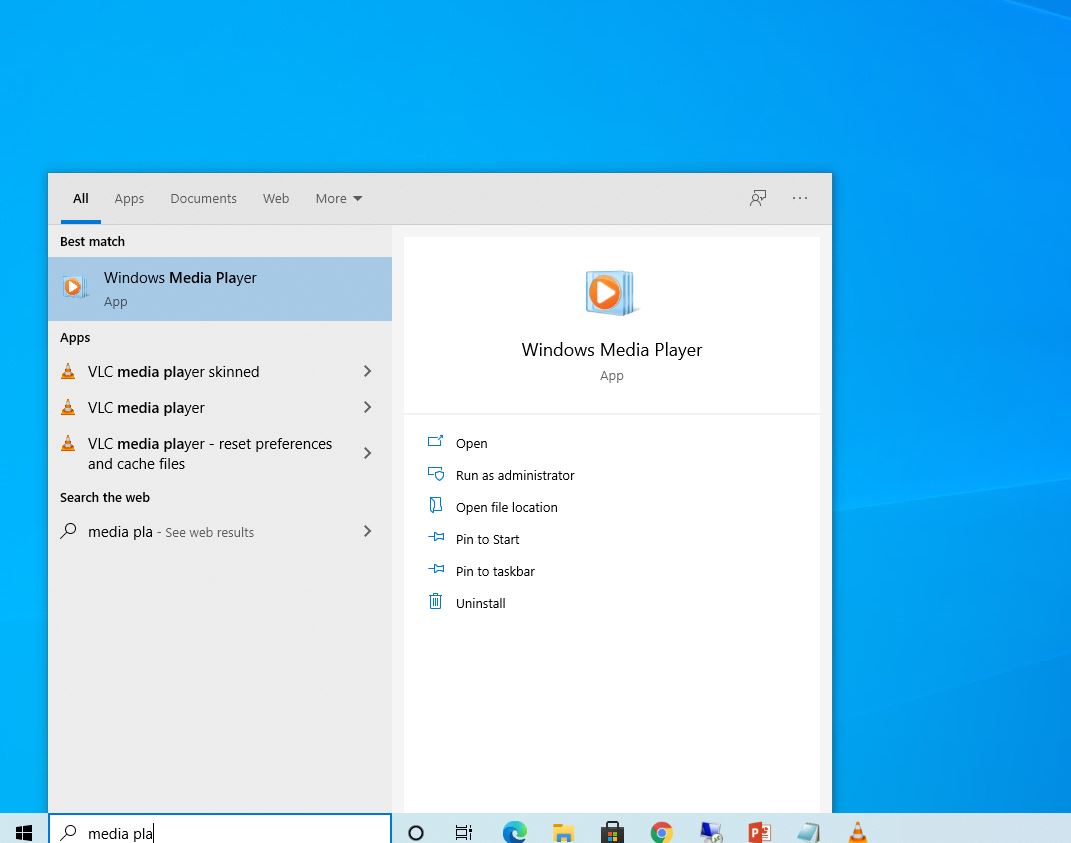This screenshot has height=843, width=1071.
Task: Select the VLC media player icon in results
Action: (x=67, y=407)
